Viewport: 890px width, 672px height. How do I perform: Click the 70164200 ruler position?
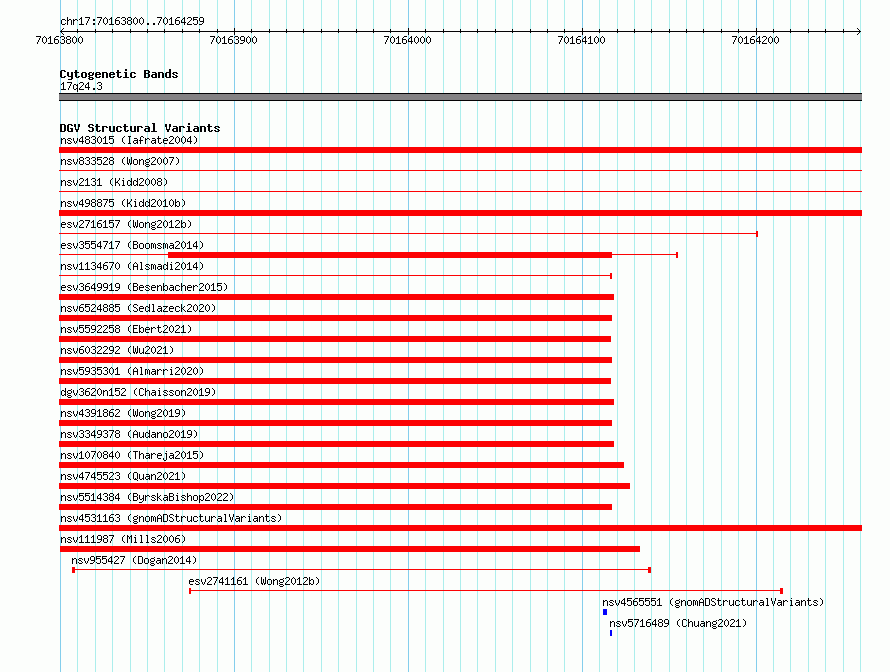click(x=755, y=40)
